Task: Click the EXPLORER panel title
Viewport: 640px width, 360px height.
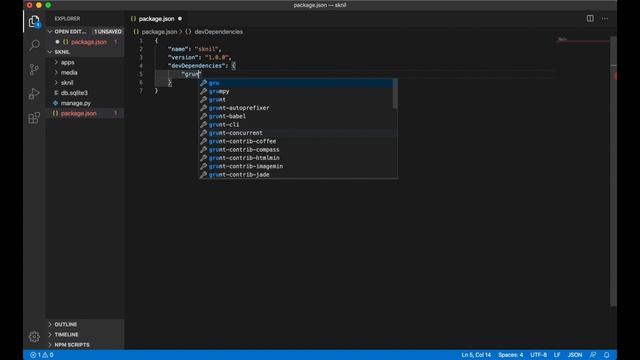Action: (x=67, y=19)
